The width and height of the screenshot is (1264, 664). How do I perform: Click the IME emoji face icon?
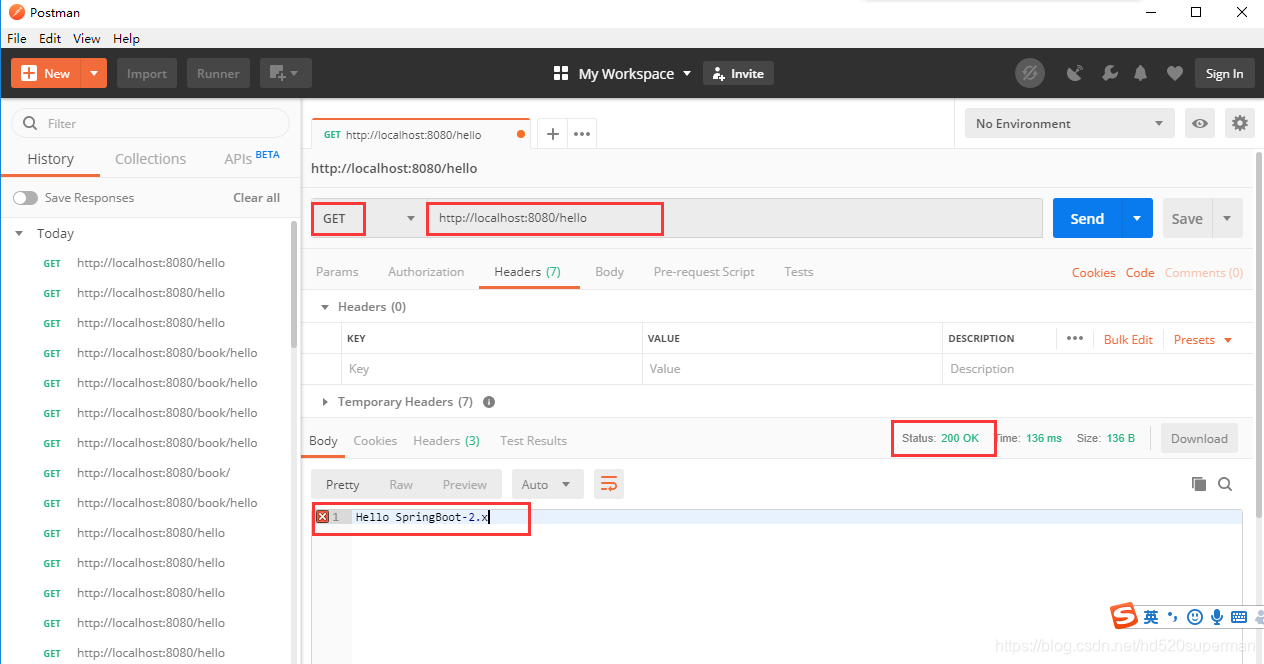point(1196,617)
